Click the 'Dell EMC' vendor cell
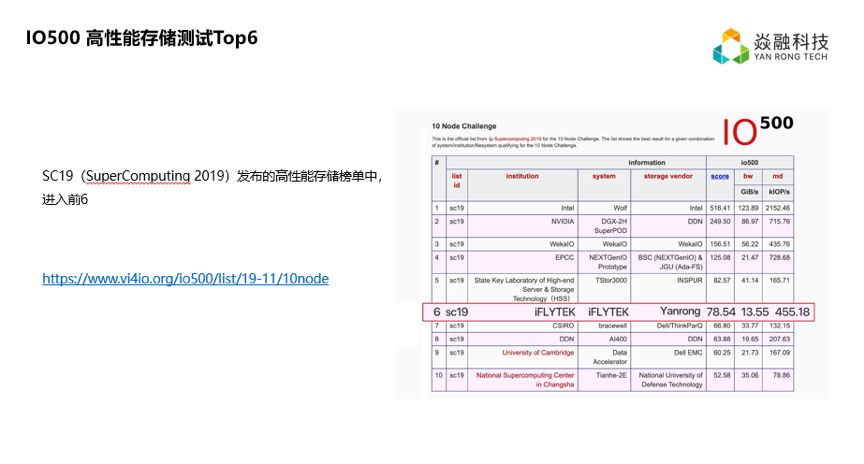The width and height of the screenshot is (864, 464). 688,353
